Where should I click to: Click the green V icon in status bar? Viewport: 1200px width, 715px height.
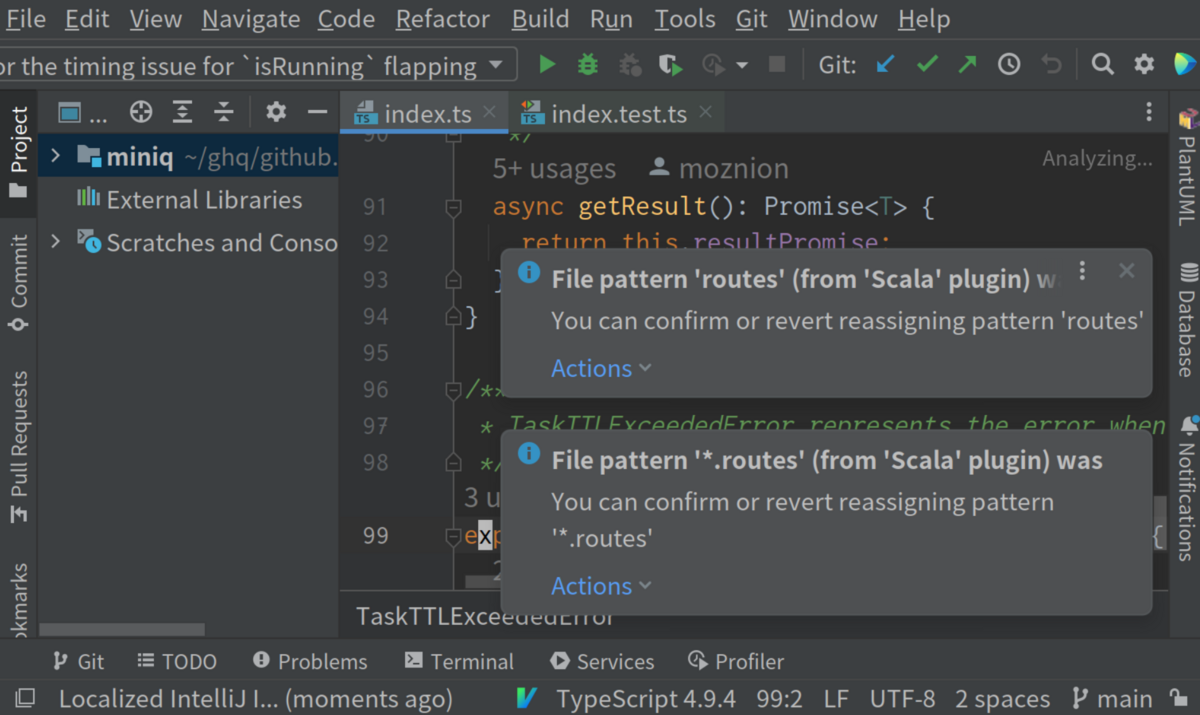pos(527,698)
